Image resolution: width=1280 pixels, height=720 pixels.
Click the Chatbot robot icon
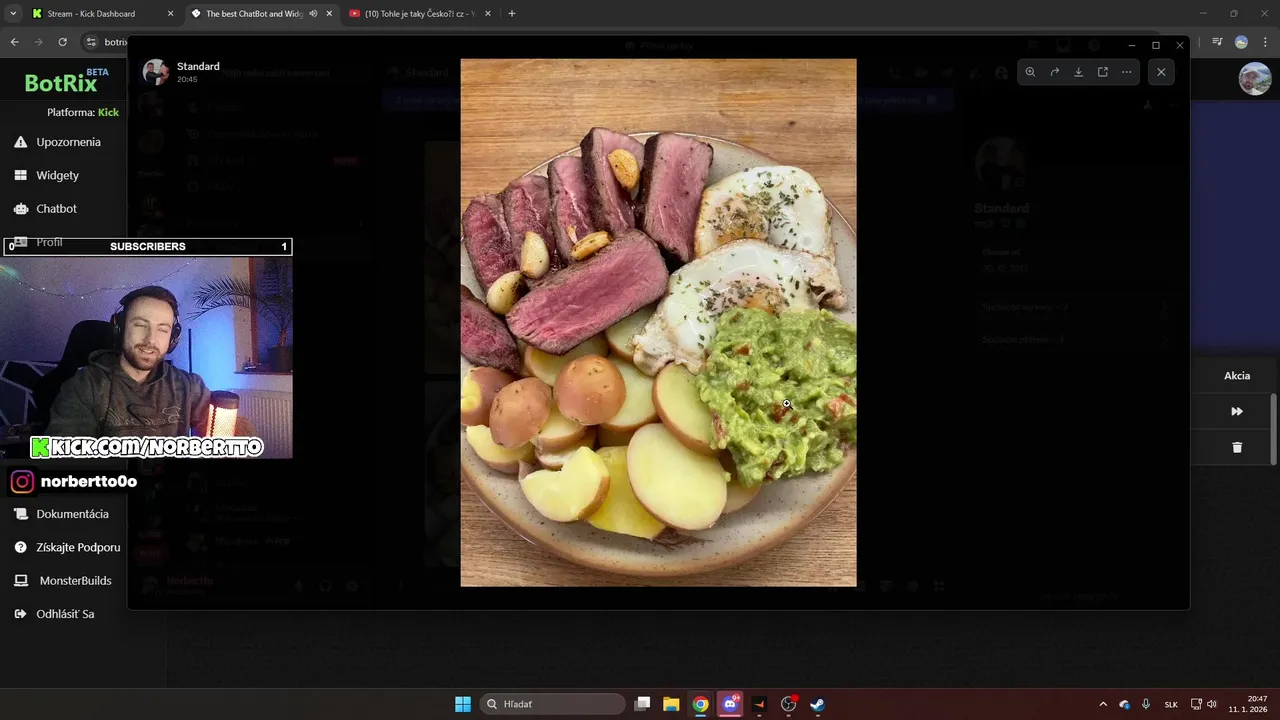20,208
